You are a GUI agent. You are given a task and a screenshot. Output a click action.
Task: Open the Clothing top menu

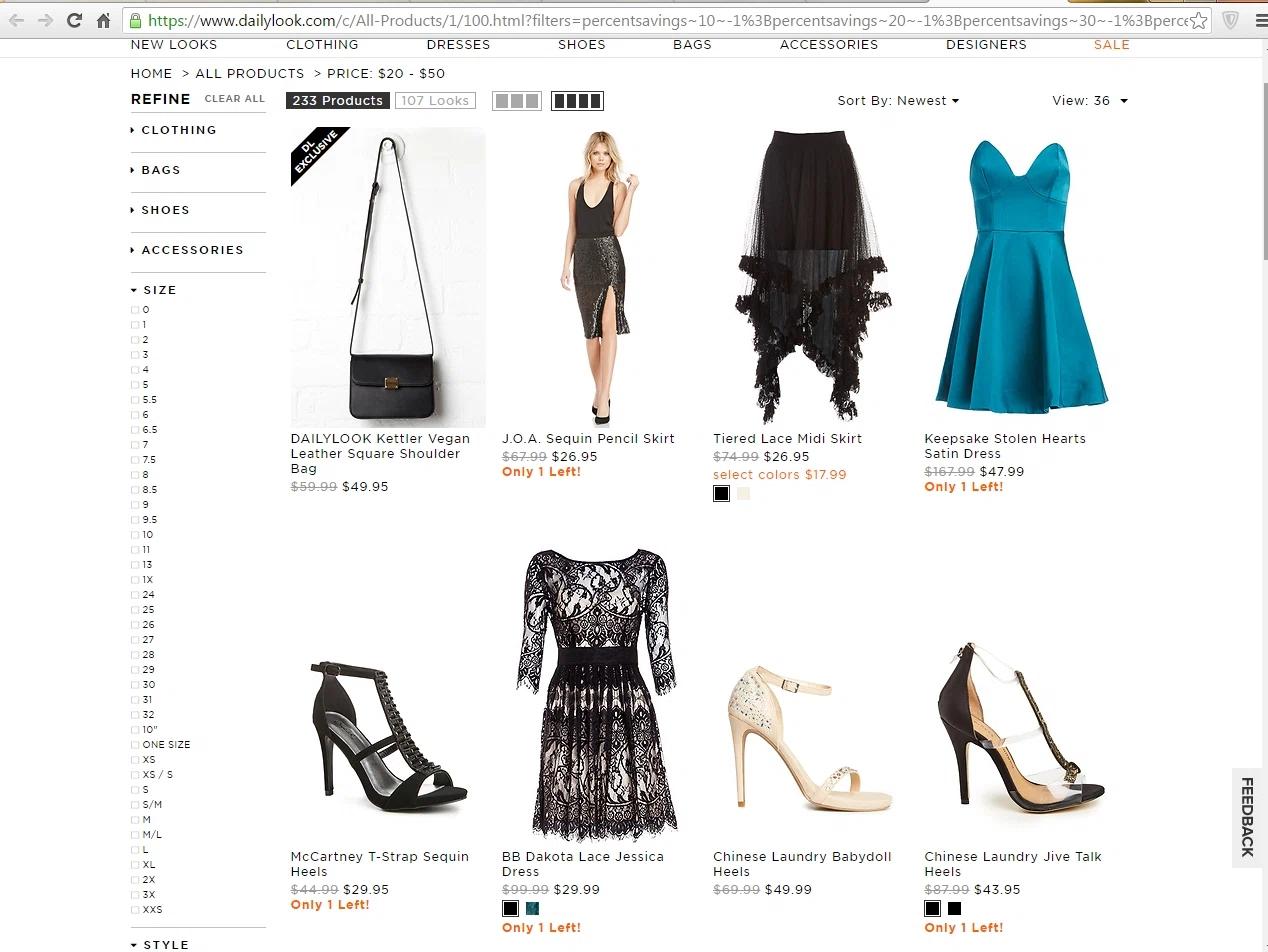click(322, 45)
